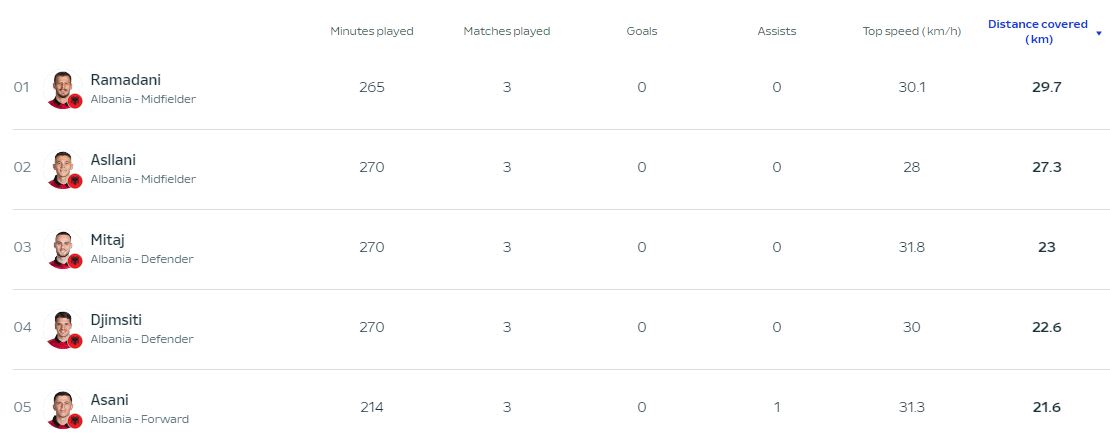This screenshot has width=1110, height=437.
Task: Sort table by Top speed (km/h)
Action: click(911, 31)
